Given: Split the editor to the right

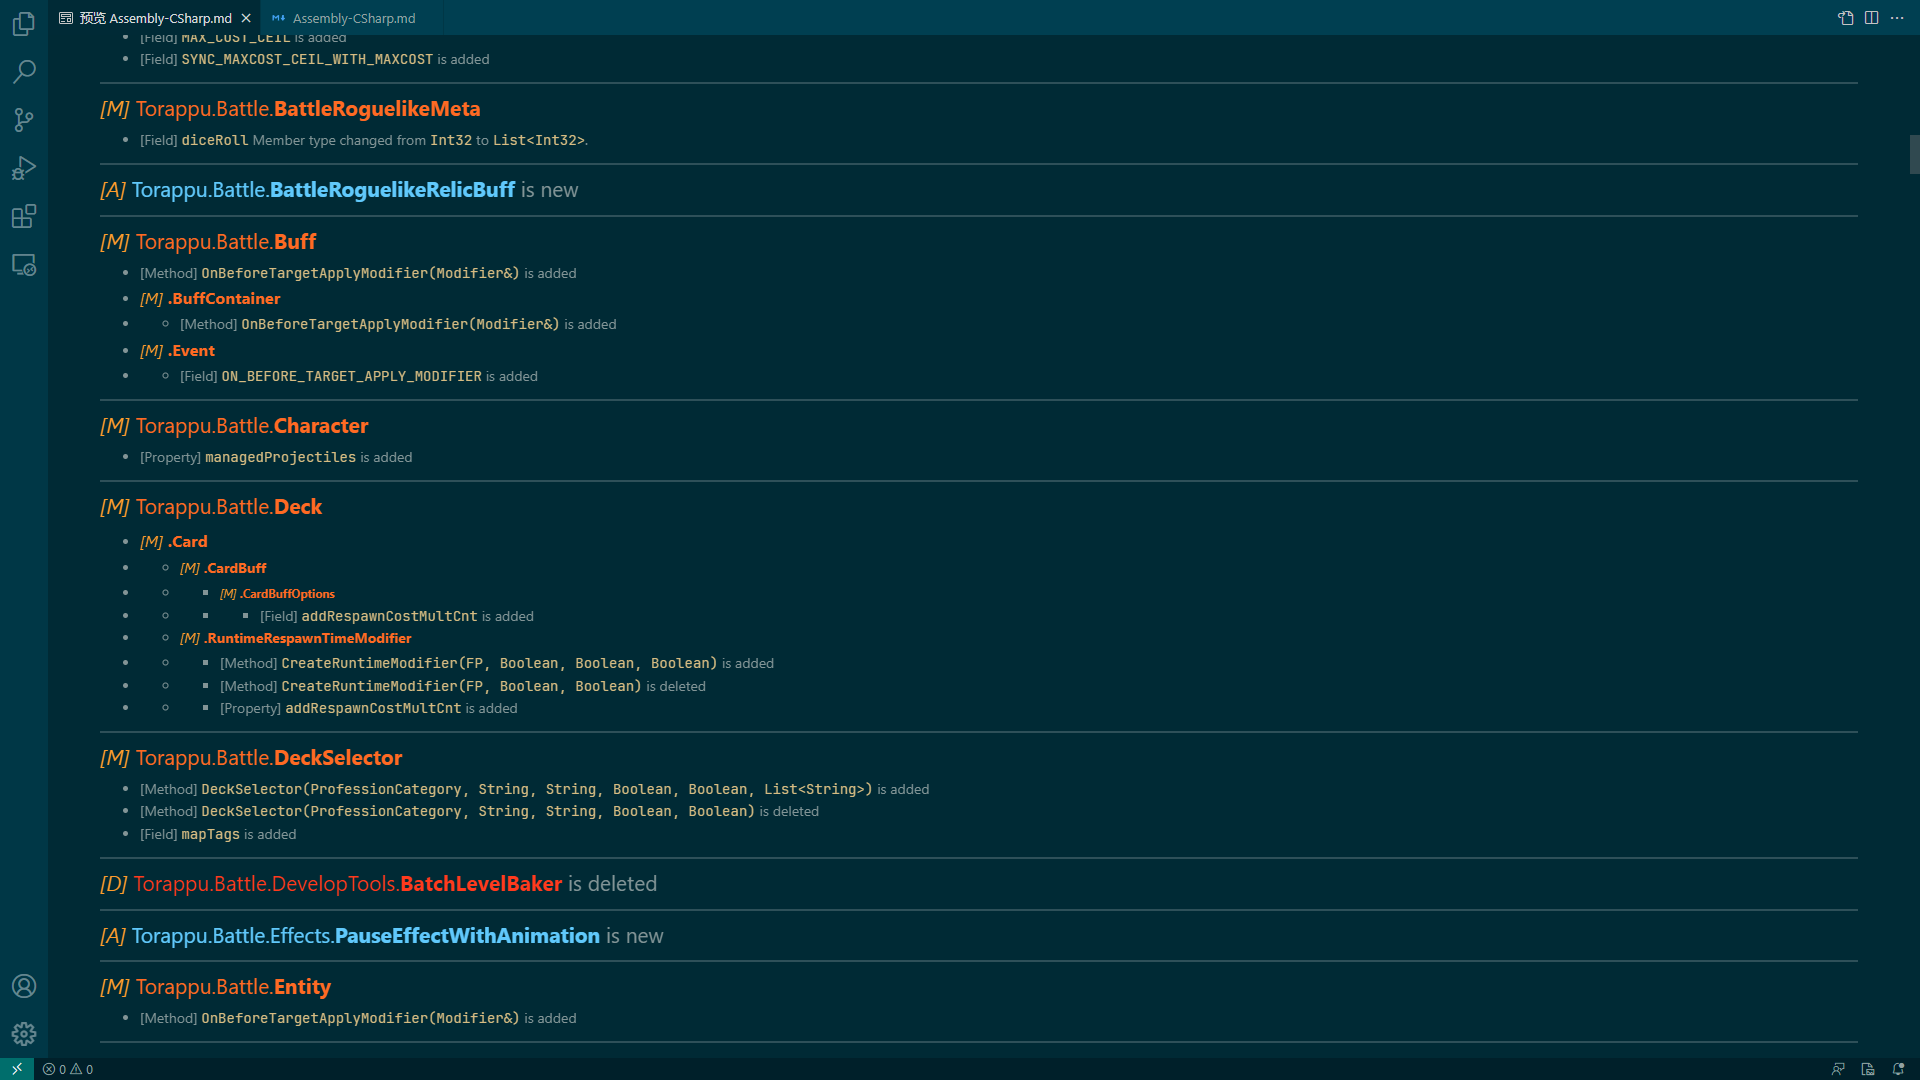Looking at the screenshot, I should click(1871, 18).
